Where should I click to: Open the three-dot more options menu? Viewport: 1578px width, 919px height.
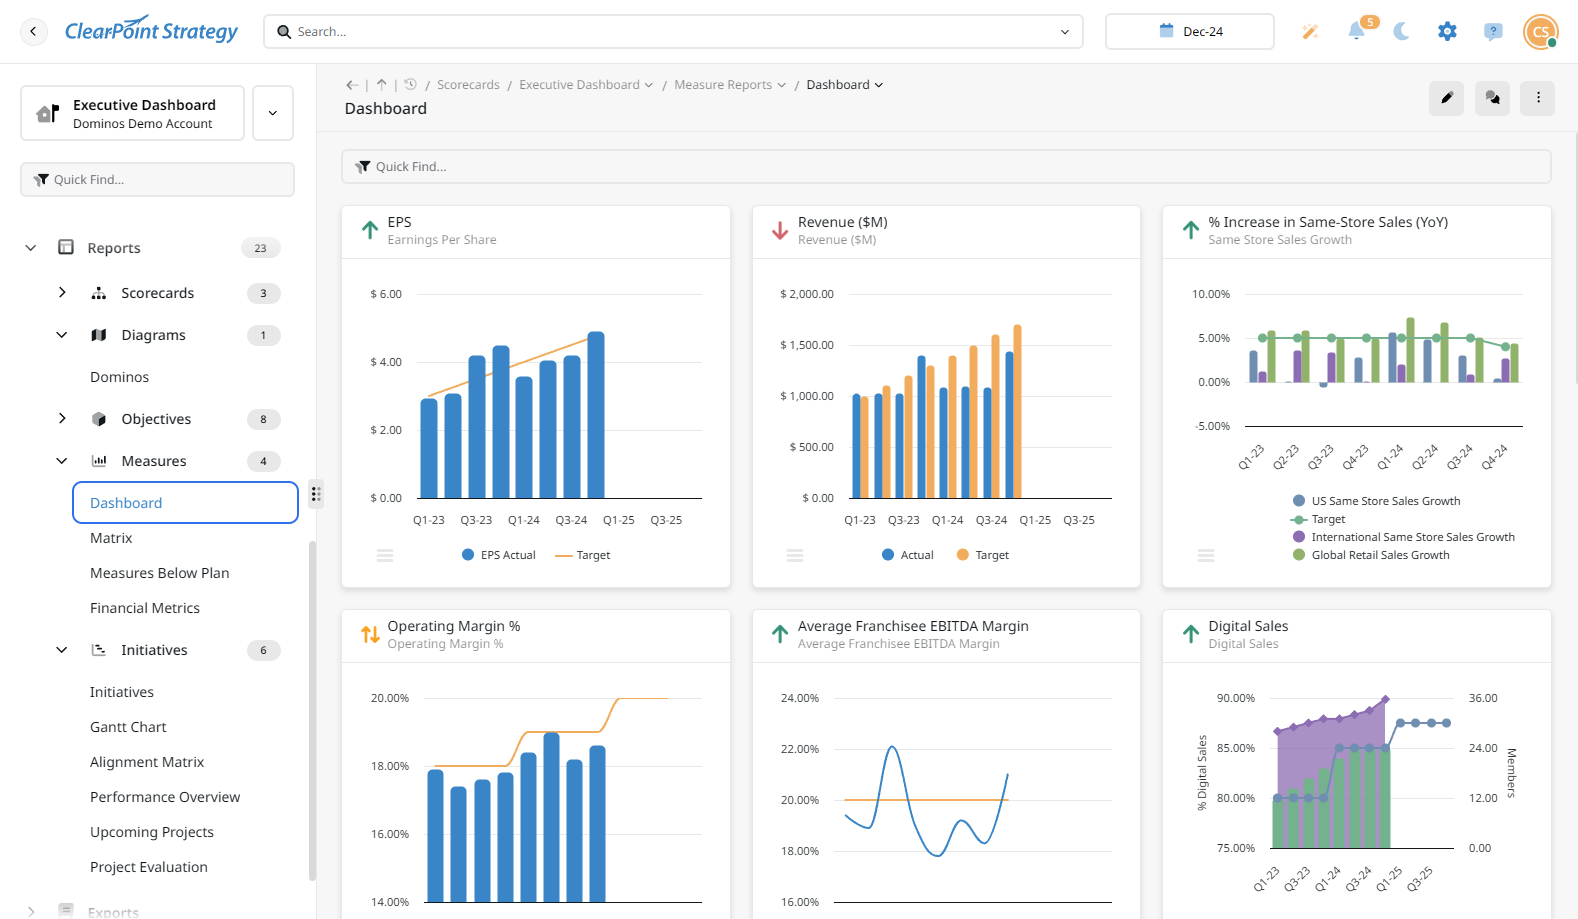[1538, 98]
